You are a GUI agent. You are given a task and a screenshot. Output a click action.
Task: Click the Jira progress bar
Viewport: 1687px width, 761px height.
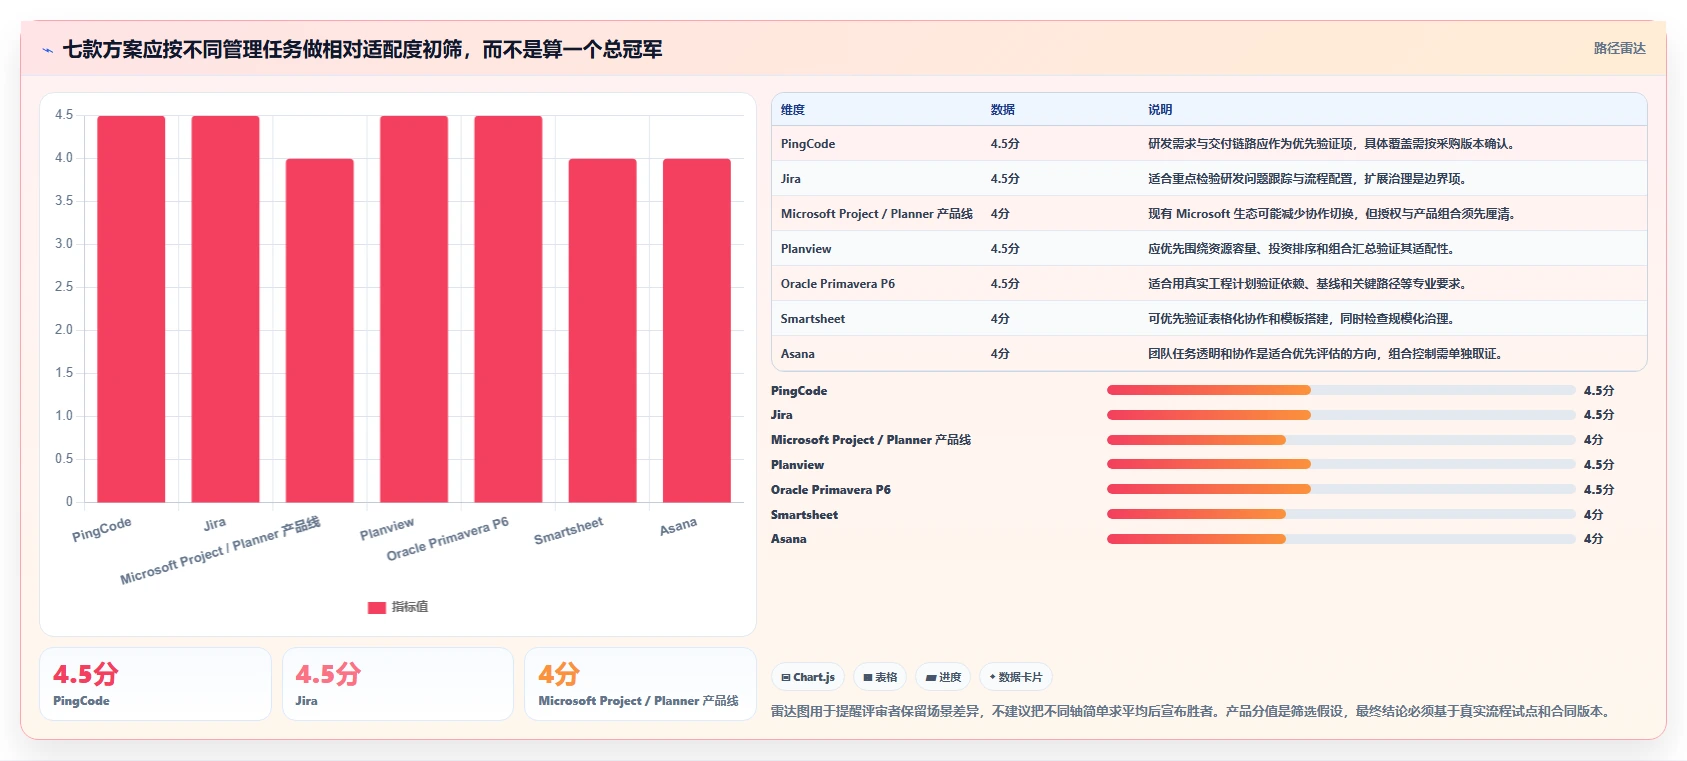(x=1341, y=415)
